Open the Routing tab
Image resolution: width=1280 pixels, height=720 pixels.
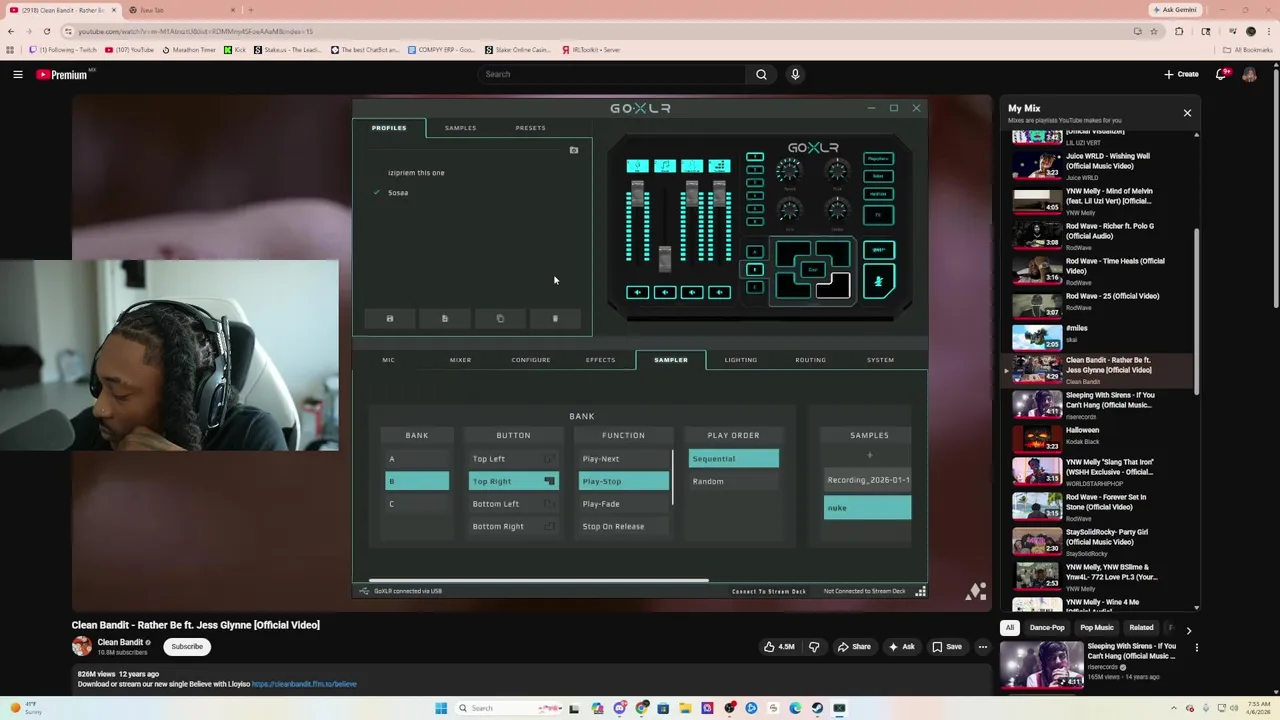[810, 360]
